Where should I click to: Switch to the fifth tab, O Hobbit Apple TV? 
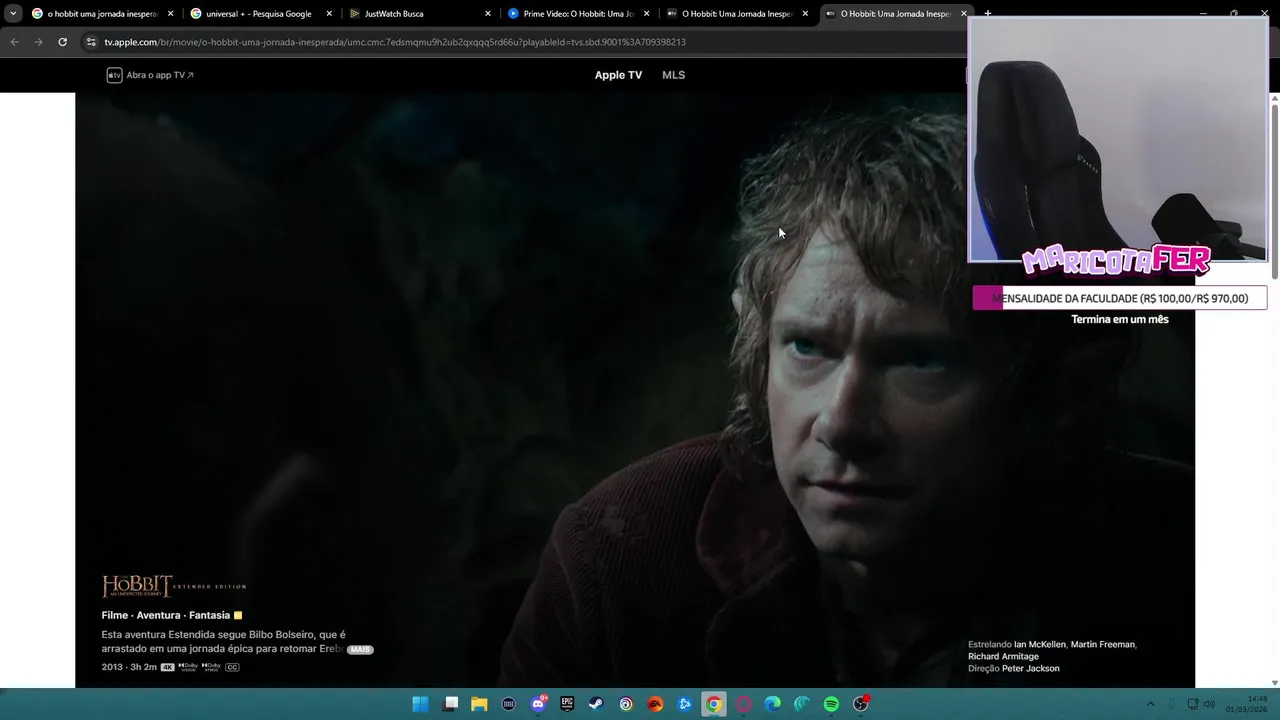737,14
